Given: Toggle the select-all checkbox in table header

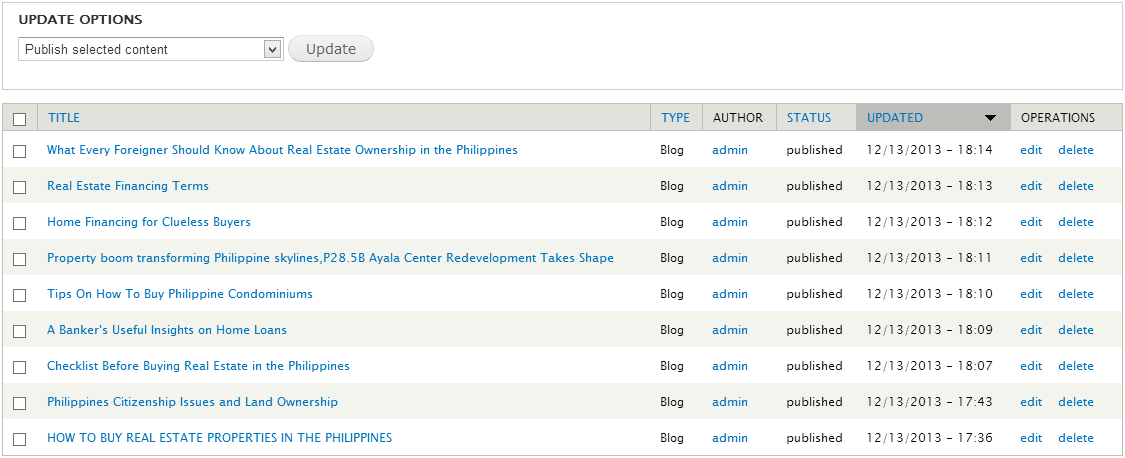Looking at the screenshot, I should coord(20,119).
